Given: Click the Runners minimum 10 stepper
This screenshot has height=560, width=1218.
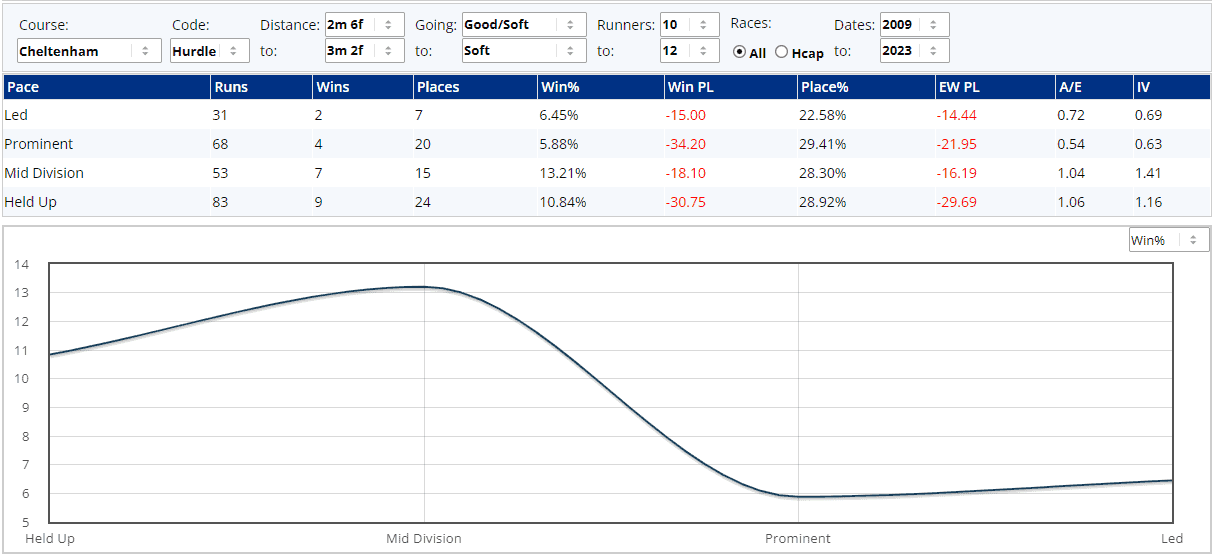Looking at the screenshot, I should point(689,25).
